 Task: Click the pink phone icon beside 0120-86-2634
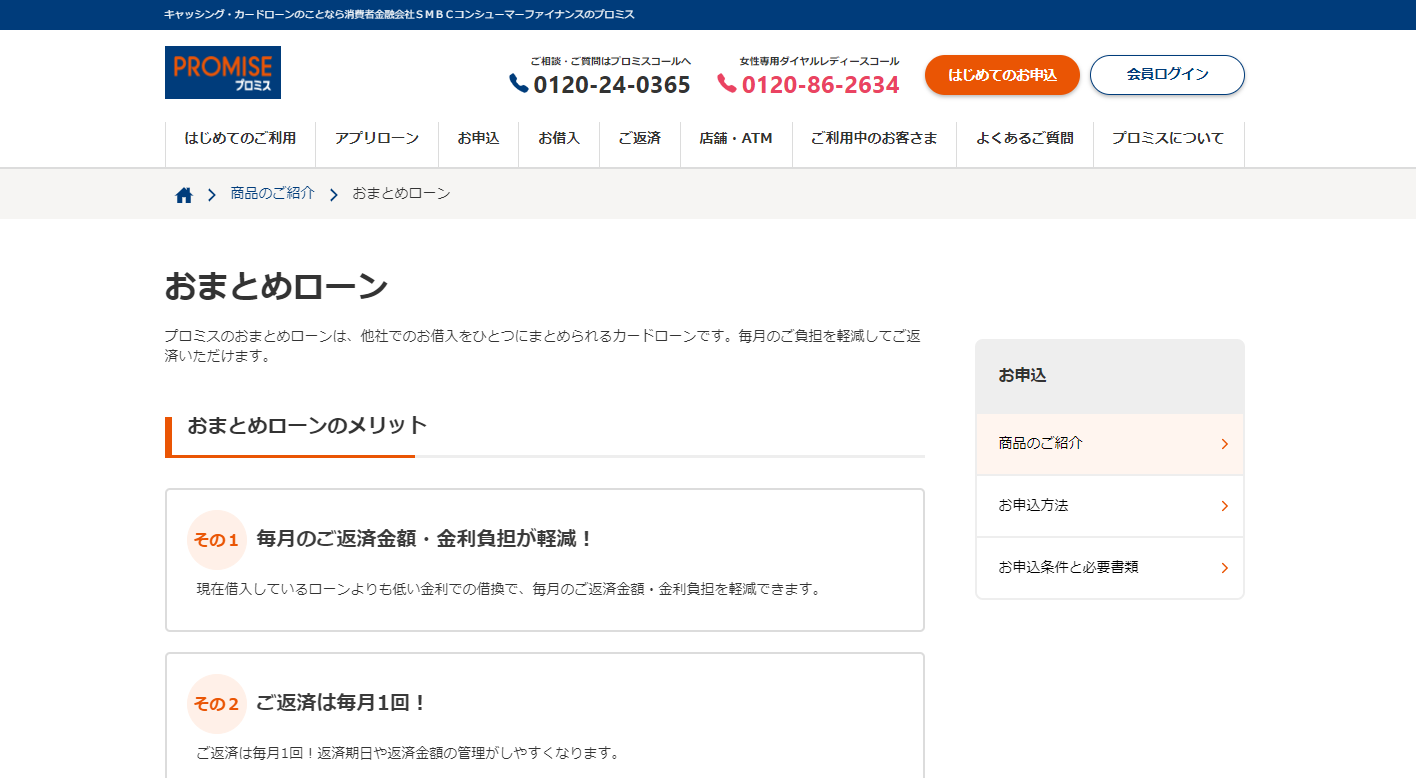(x=727, y=84)
